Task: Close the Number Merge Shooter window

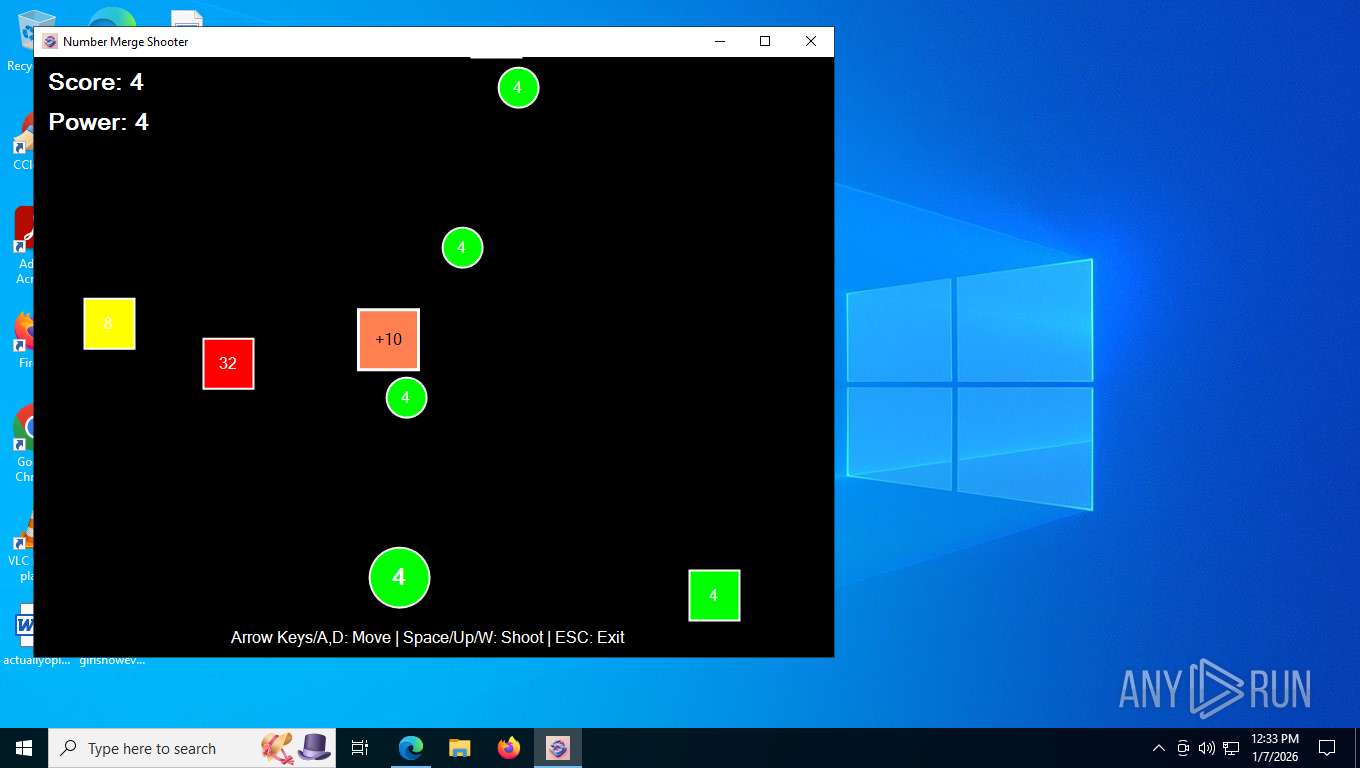Action: point(811,41)
